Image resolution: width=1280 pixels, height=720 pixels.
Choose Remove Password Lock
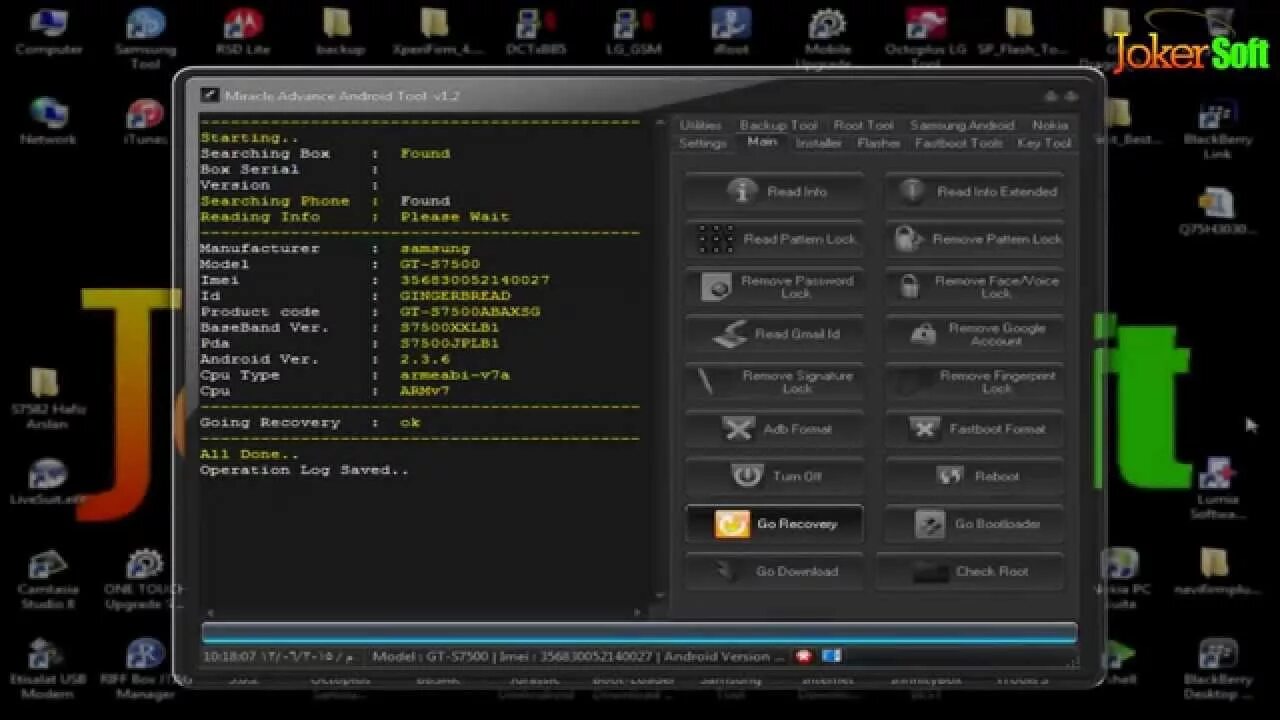(x=774, y=287)
